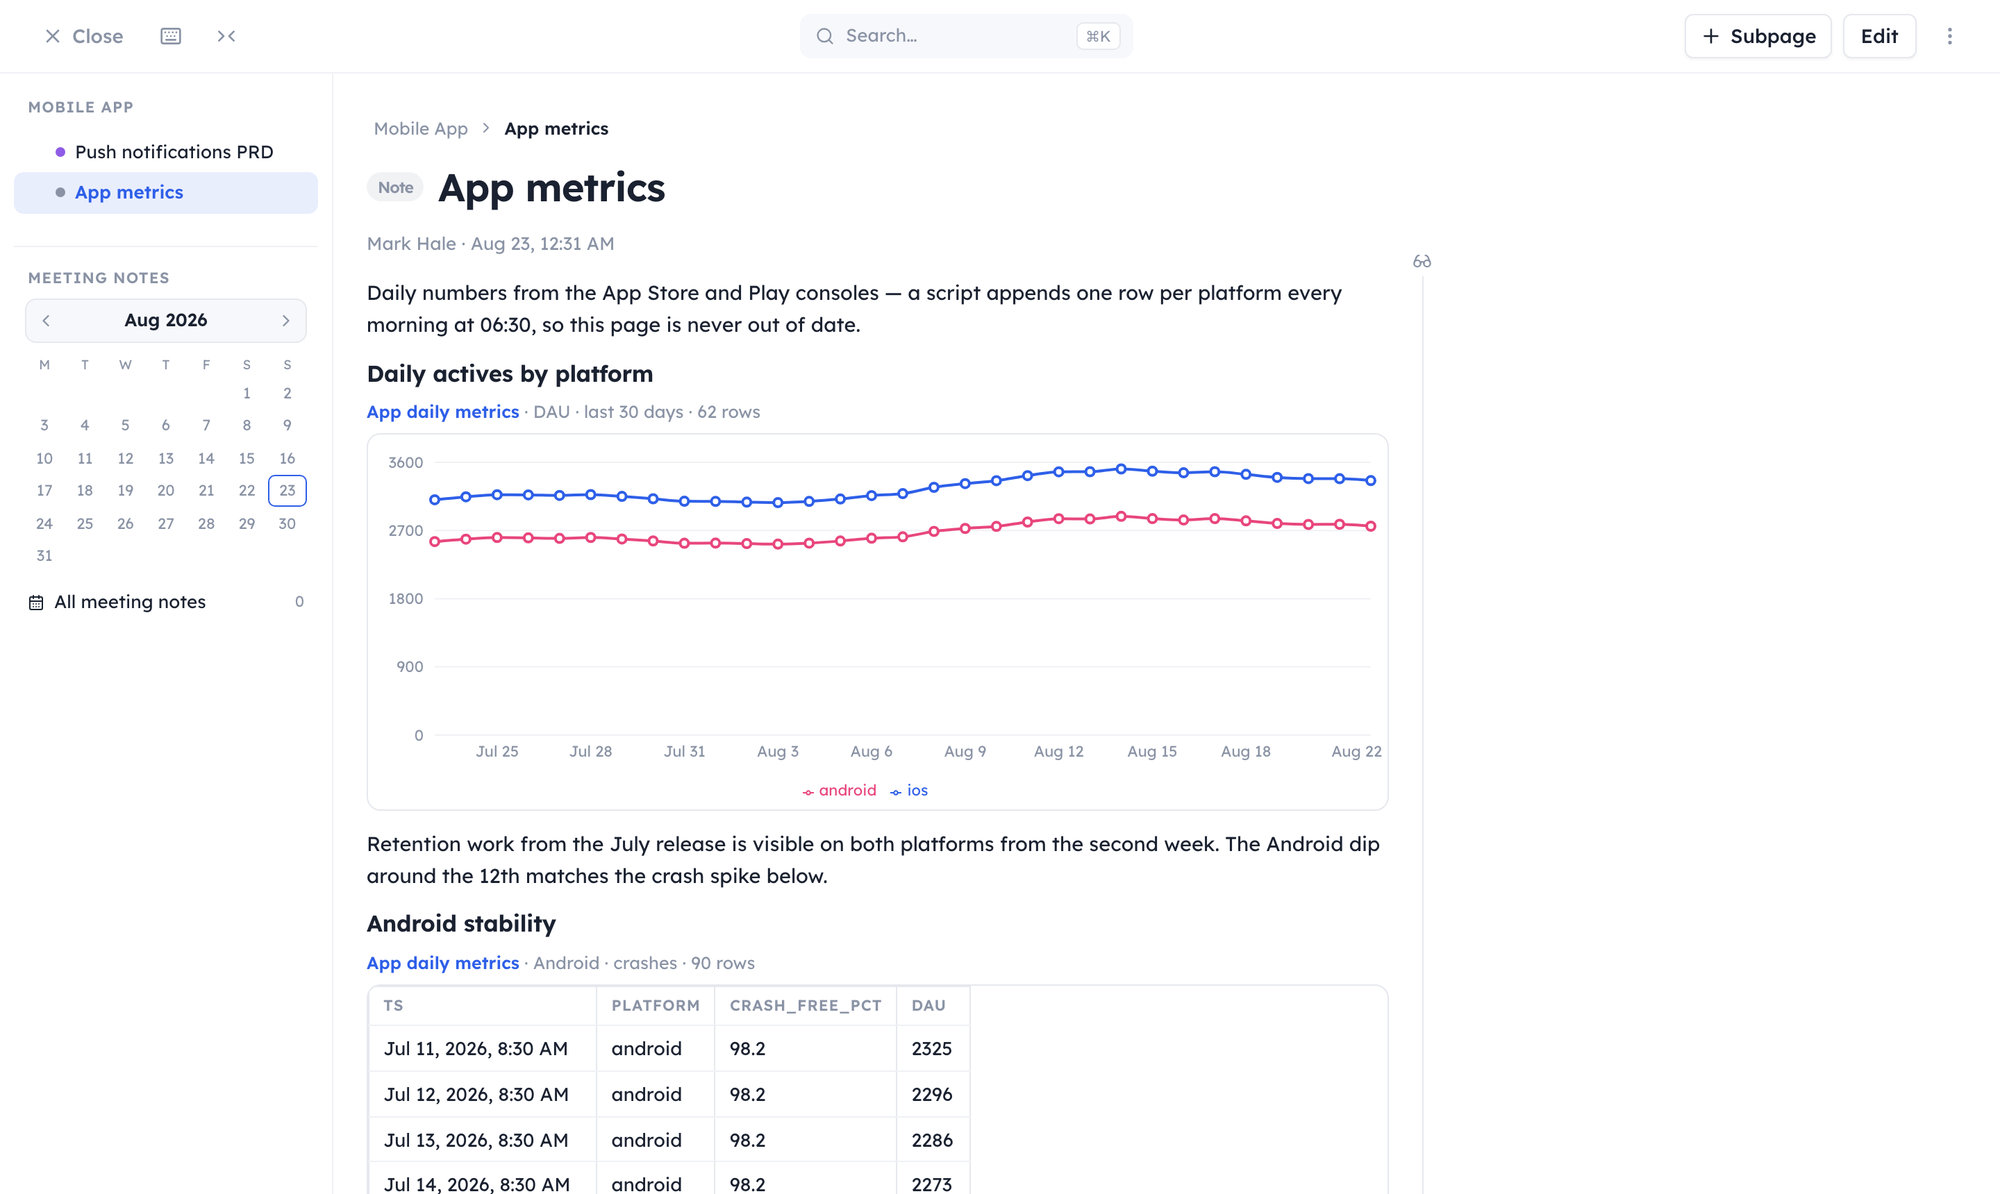Select August 20 in the calendar

[166, 491]
